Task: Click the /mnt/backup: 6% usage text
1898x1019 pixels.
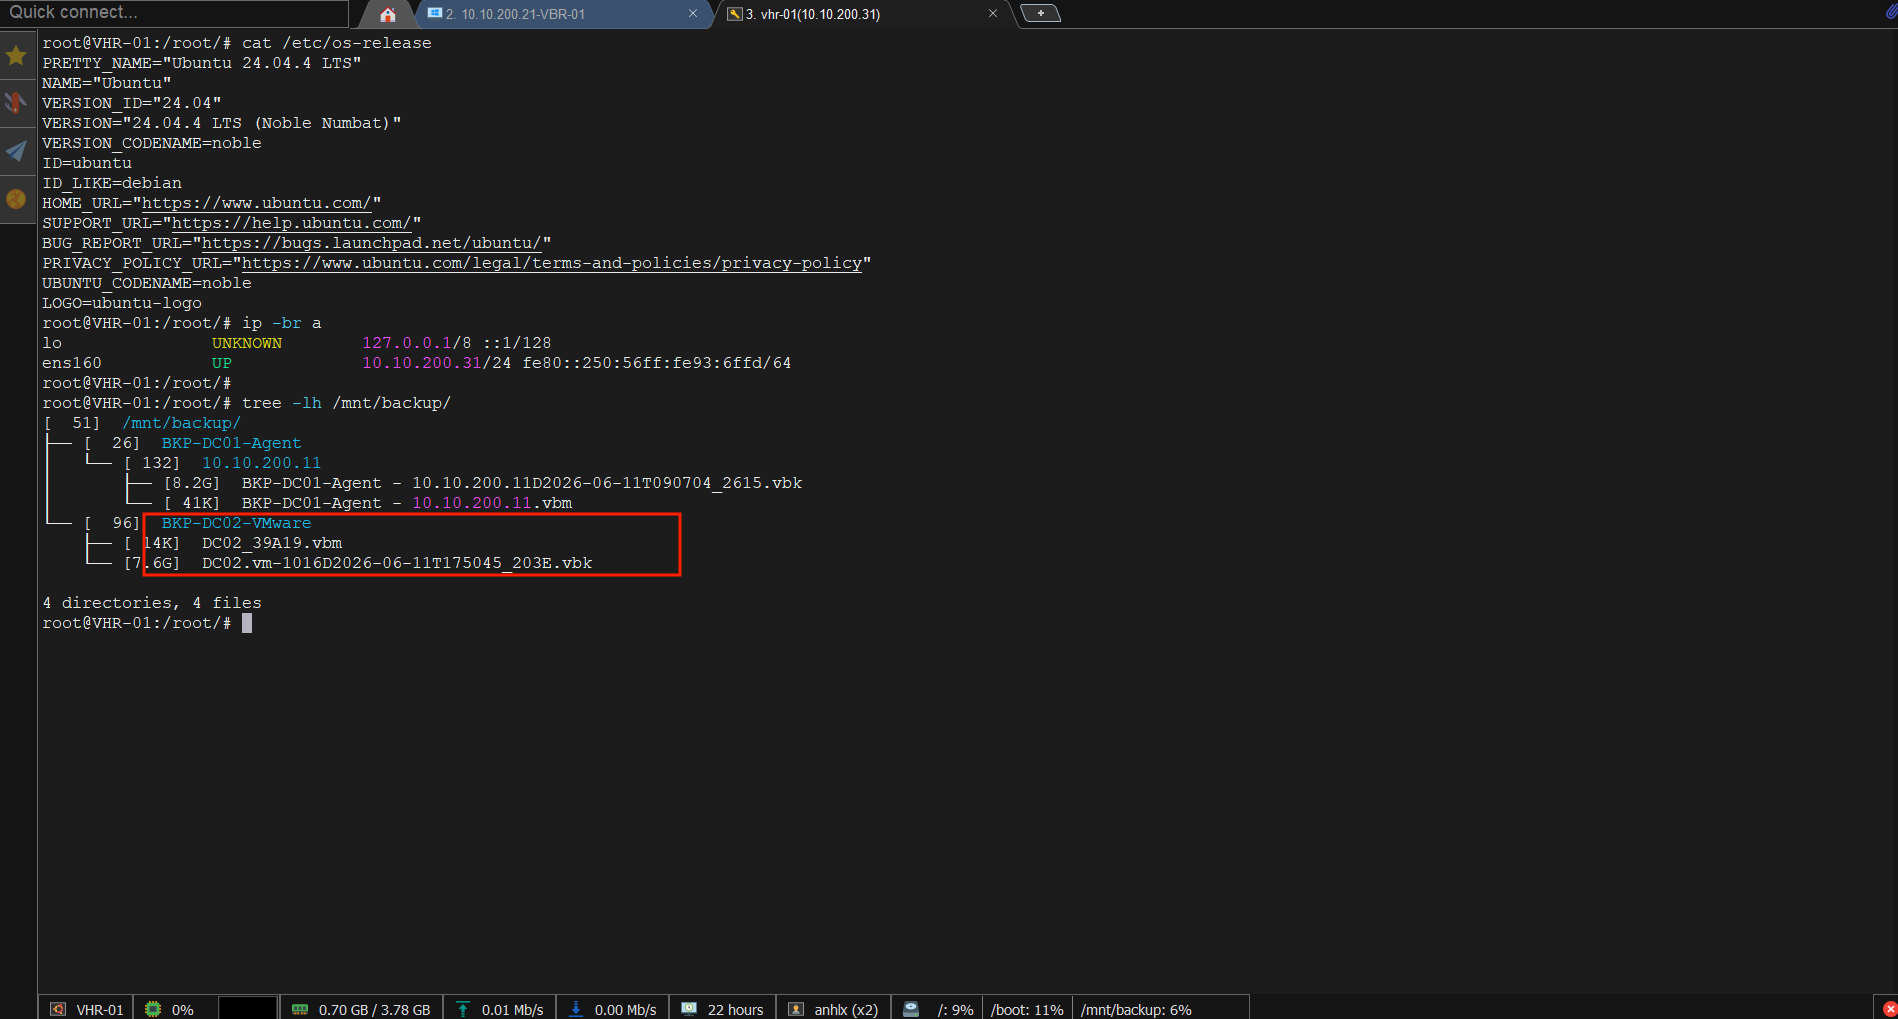Action: 1136,1010
